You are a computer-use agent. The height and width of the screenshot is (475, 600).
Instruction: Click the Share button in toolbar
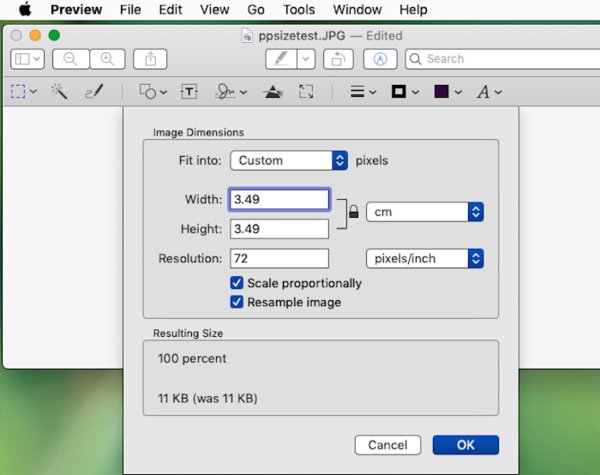151,59
